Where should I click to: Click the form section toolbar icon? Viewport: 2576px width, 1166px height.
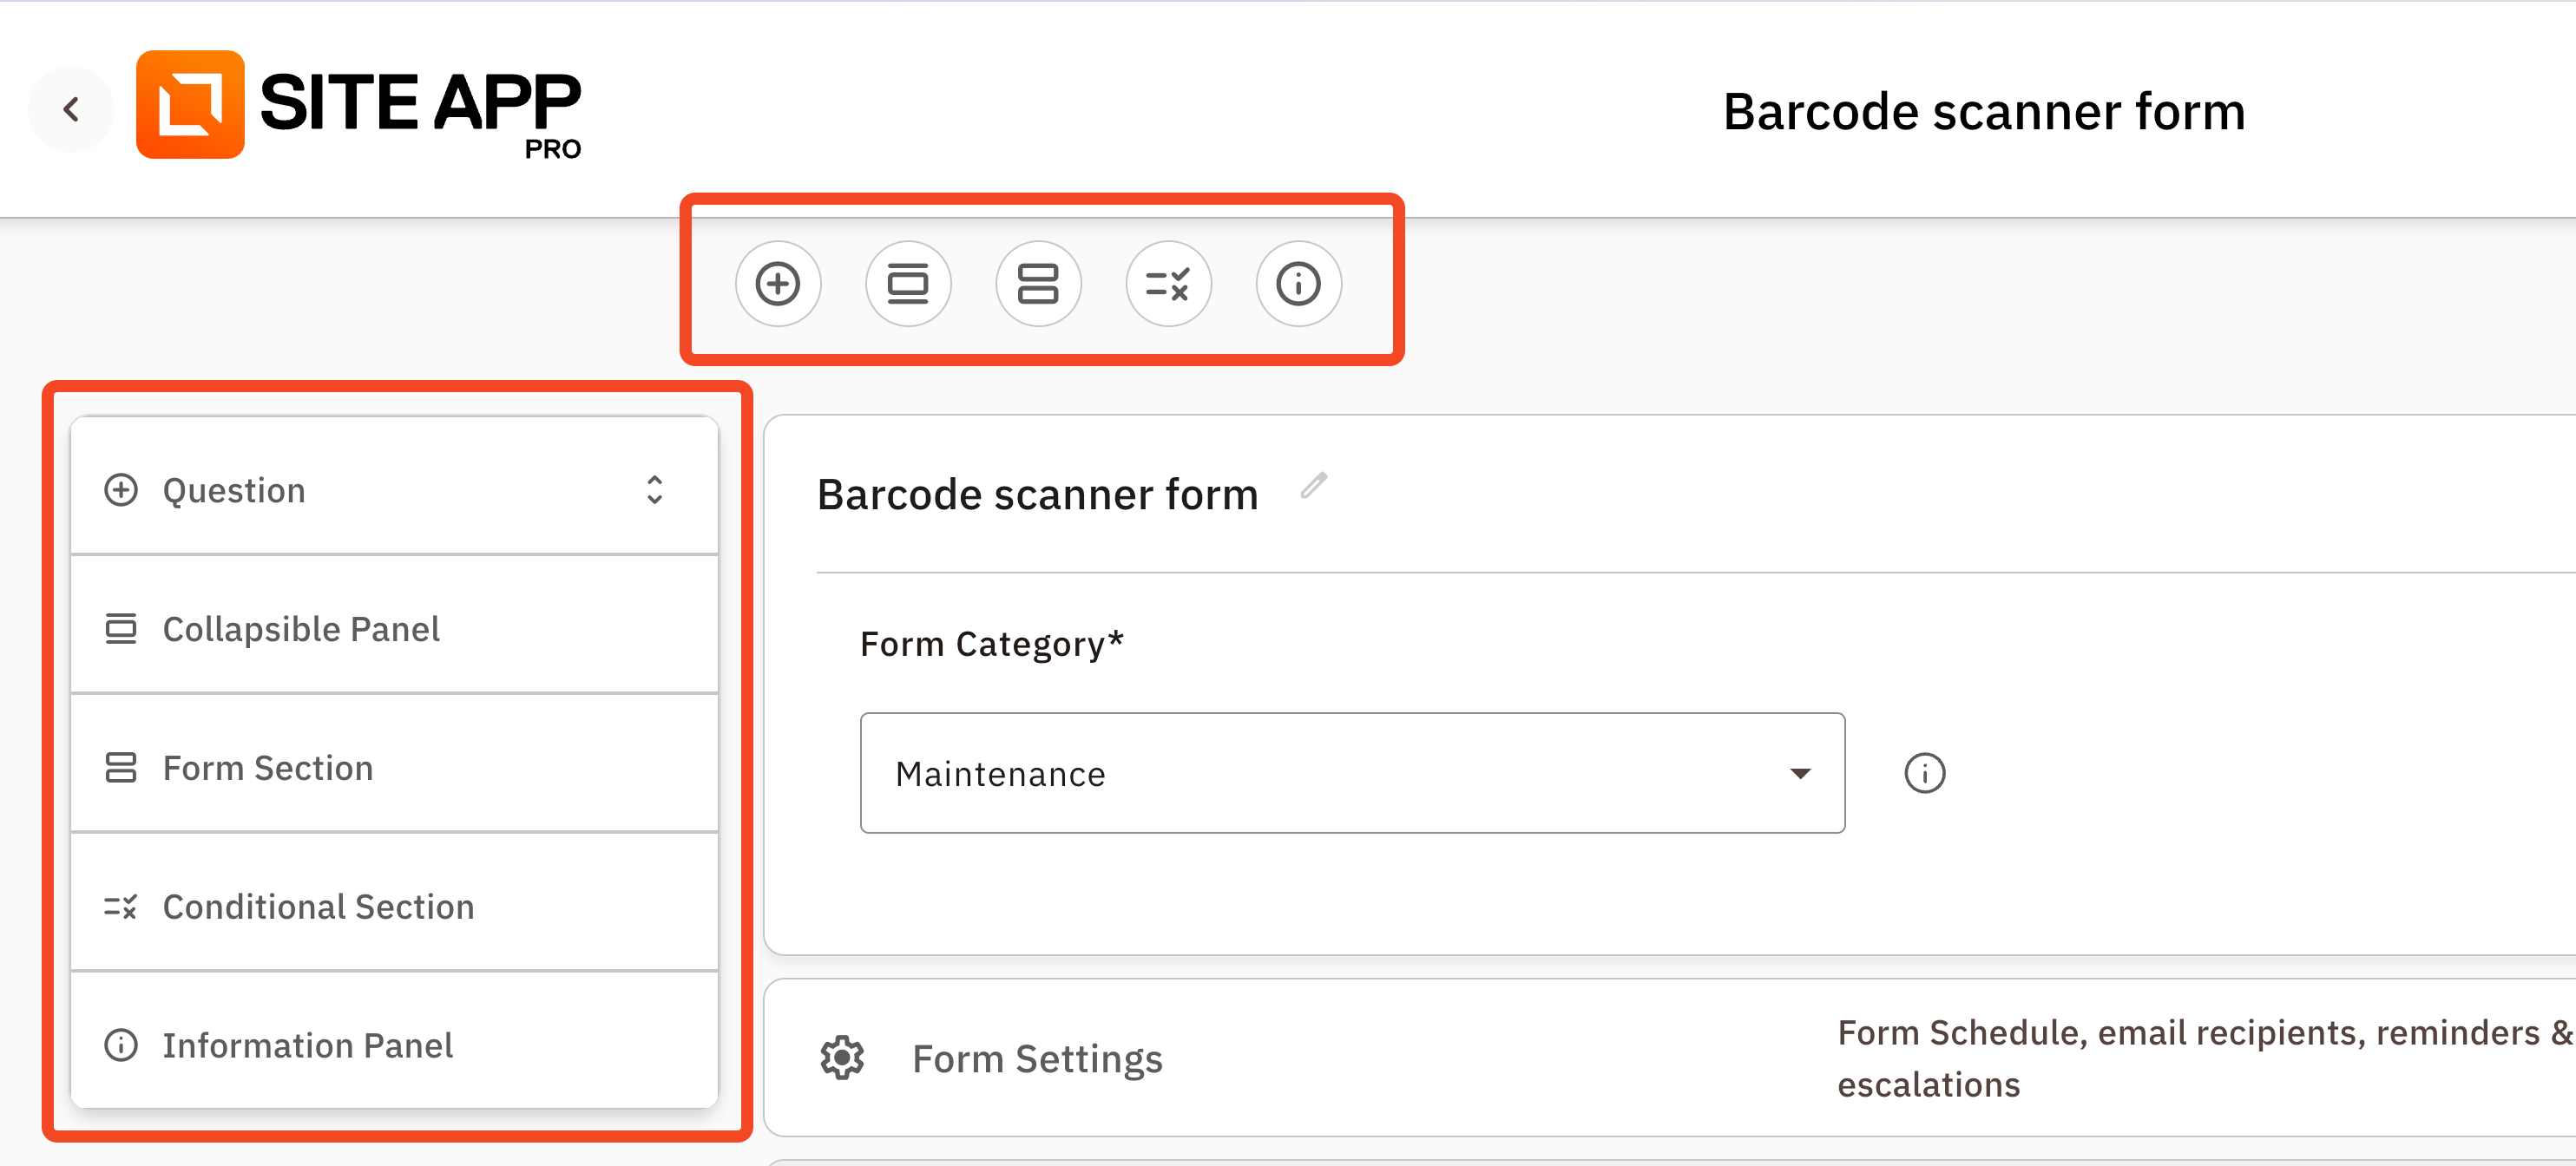(x=1038, y=284)
